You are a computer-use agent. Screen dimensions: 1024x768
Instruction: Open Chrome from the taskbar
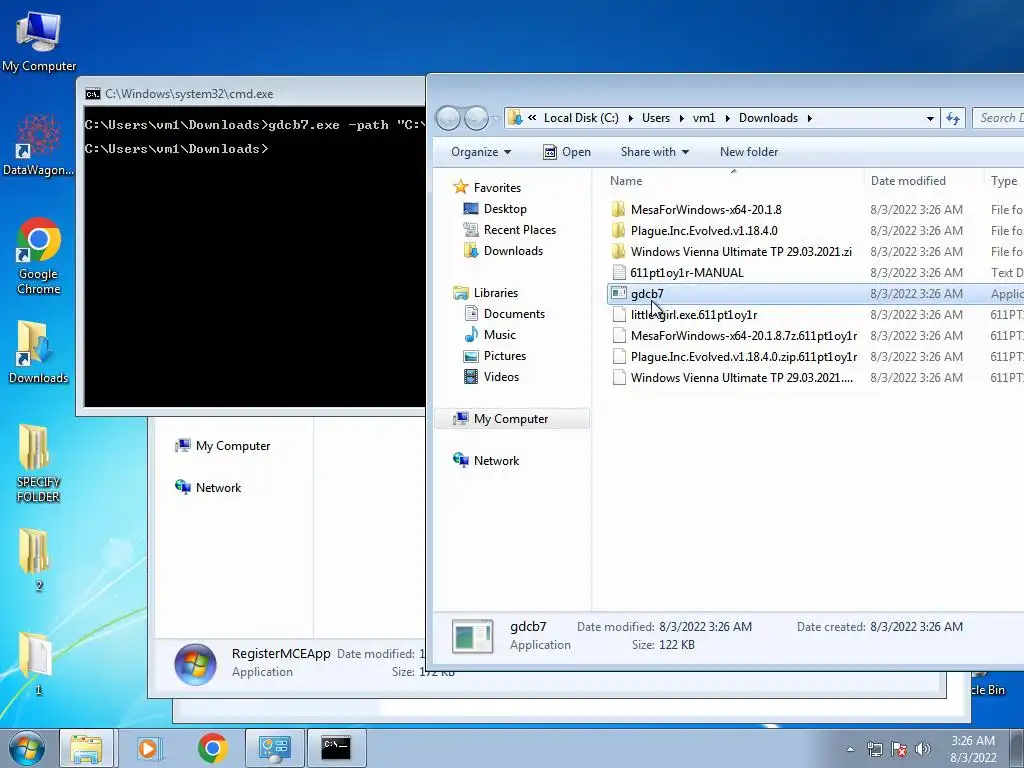click(x=213, y=748)
